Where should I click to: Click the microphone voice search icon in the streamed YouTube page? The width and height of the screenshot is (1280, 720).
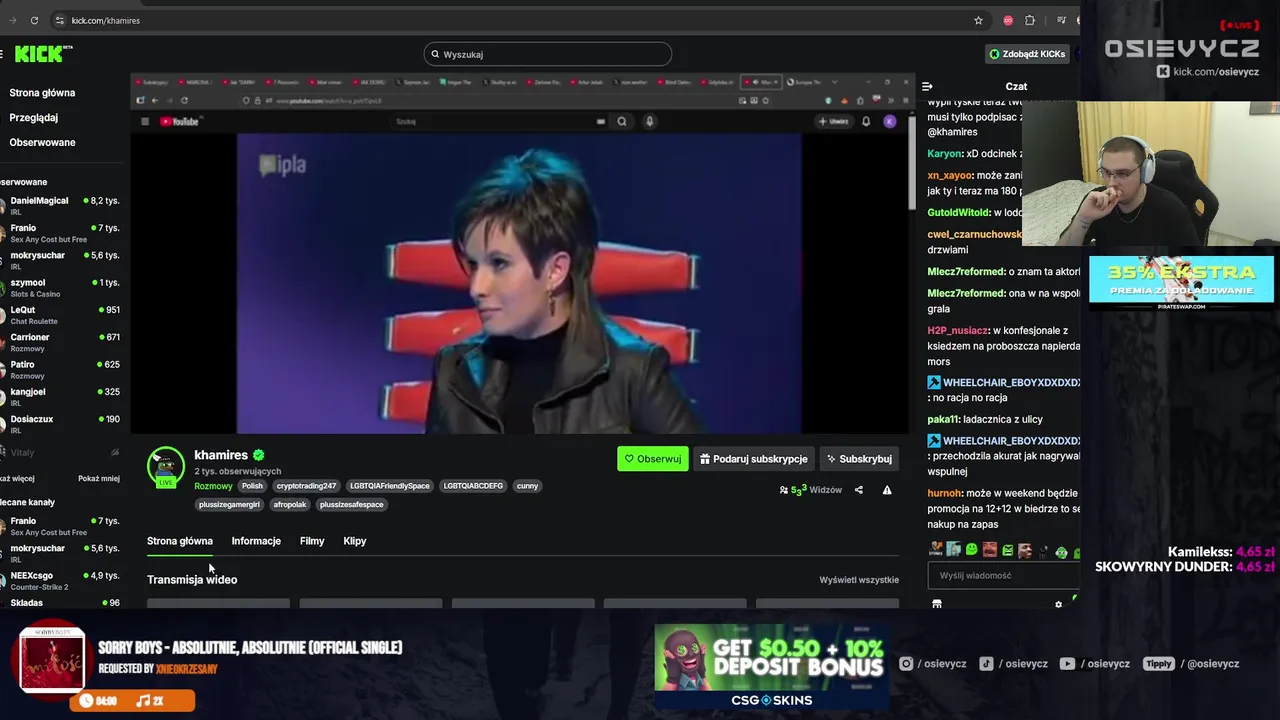pos(649,122)
